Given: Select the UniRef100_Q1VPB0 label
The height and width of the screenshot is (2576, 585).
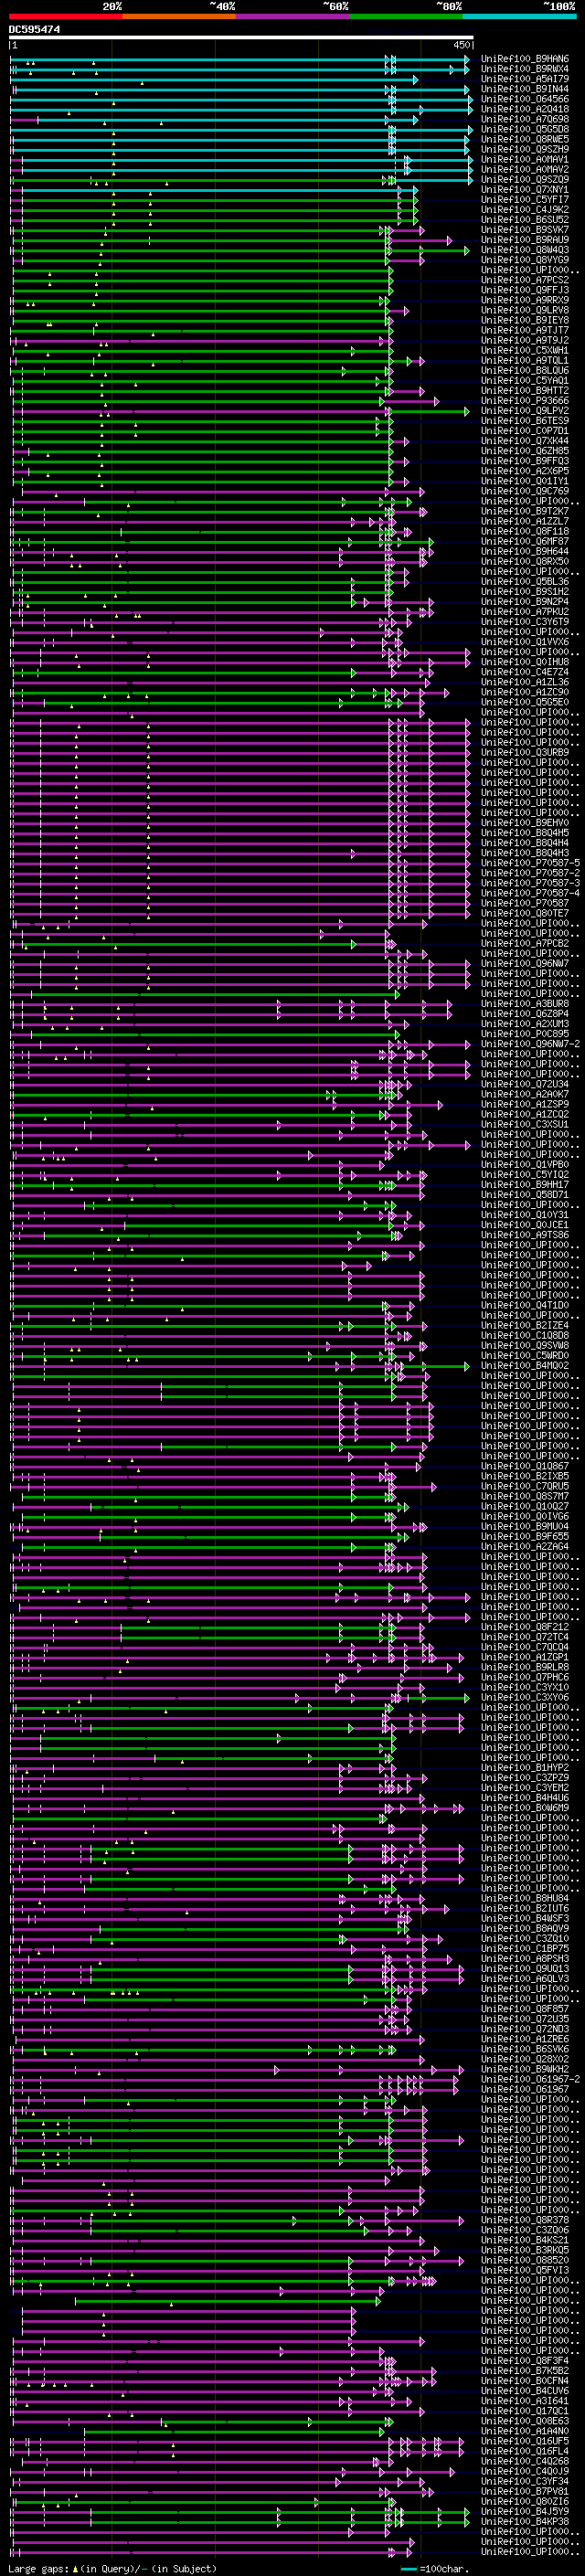Looking at the screenshot, I should pyautogui.click(x=525, y=1165).
